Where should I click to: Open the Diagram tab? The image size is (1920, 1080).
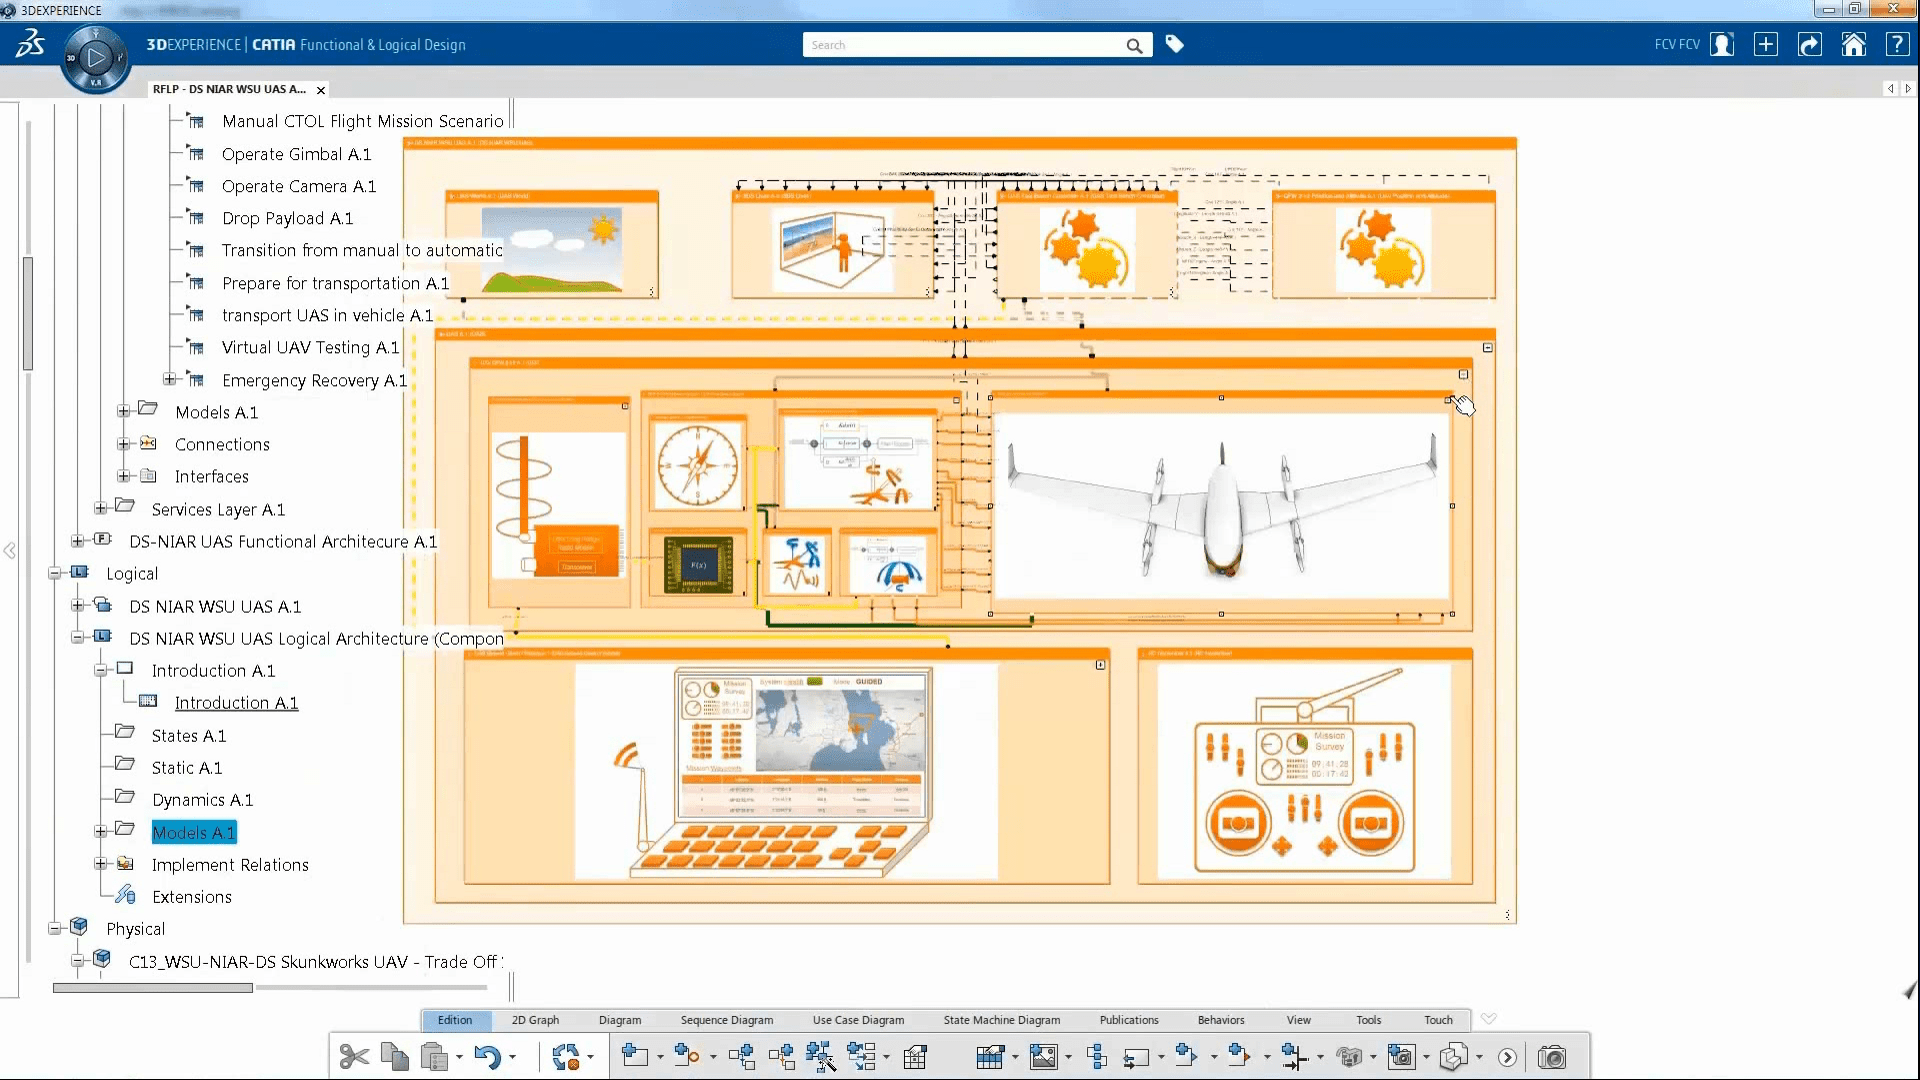pyautogui.click(x=618, y=1019)
